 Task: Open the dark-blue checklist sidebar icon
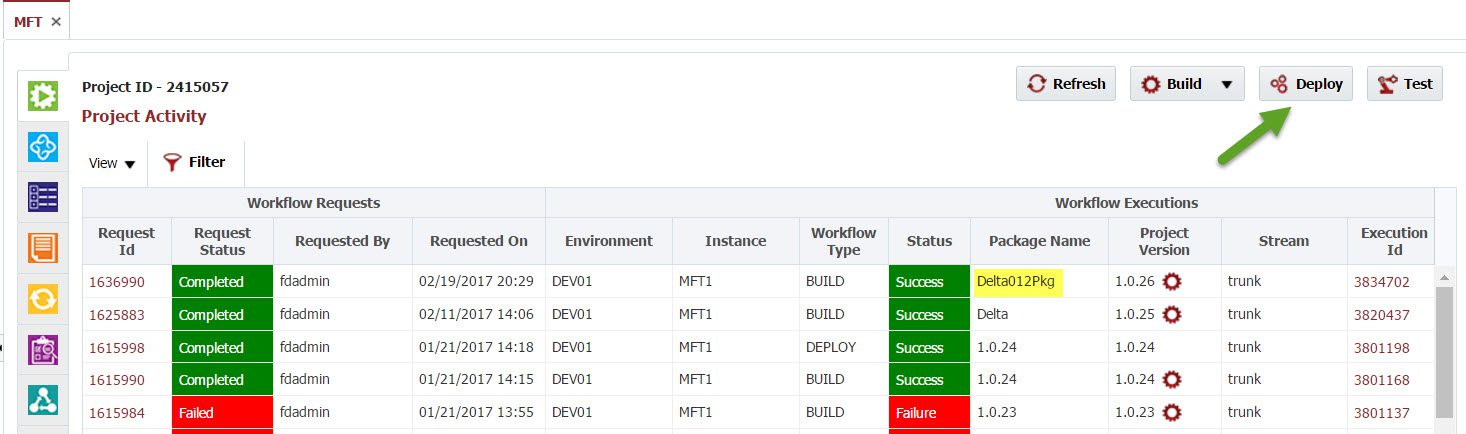point(43,197)
